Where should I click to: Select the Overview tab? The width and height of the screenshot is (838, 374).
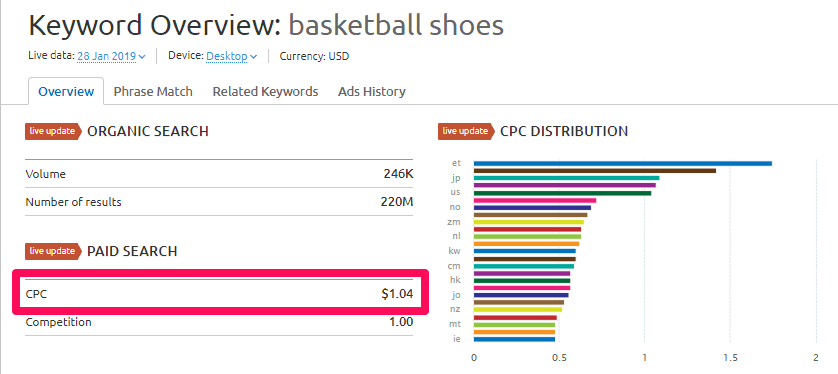click(66, 91)
